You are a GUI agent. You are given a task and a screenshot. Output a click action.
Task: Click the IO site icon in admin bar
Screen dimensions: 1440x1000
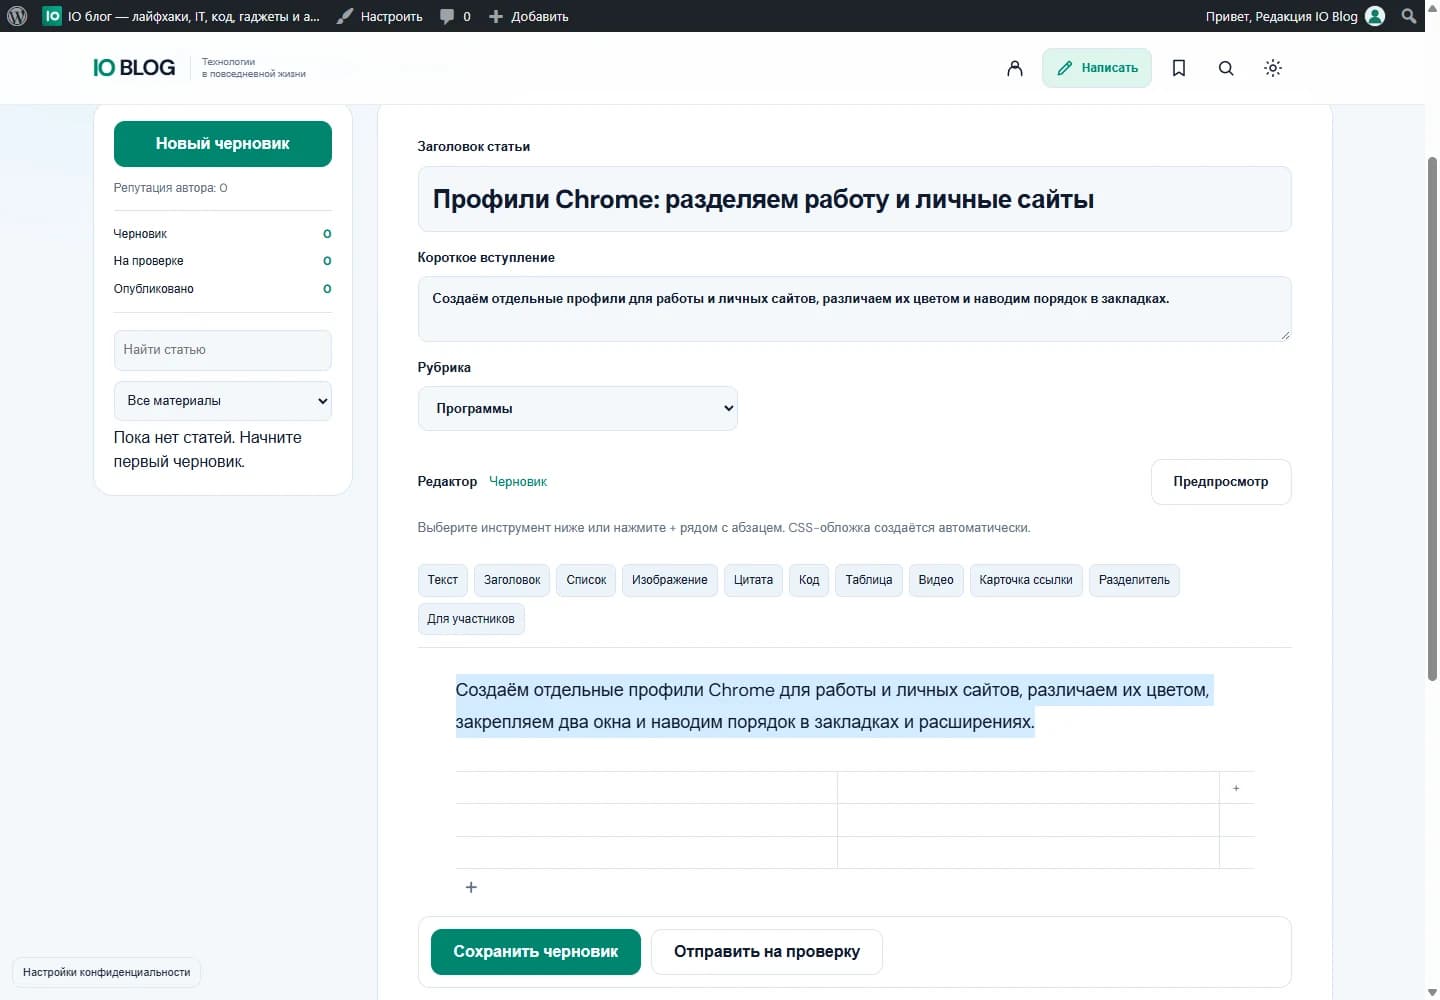pyautogui.click(x=52, y=16)
